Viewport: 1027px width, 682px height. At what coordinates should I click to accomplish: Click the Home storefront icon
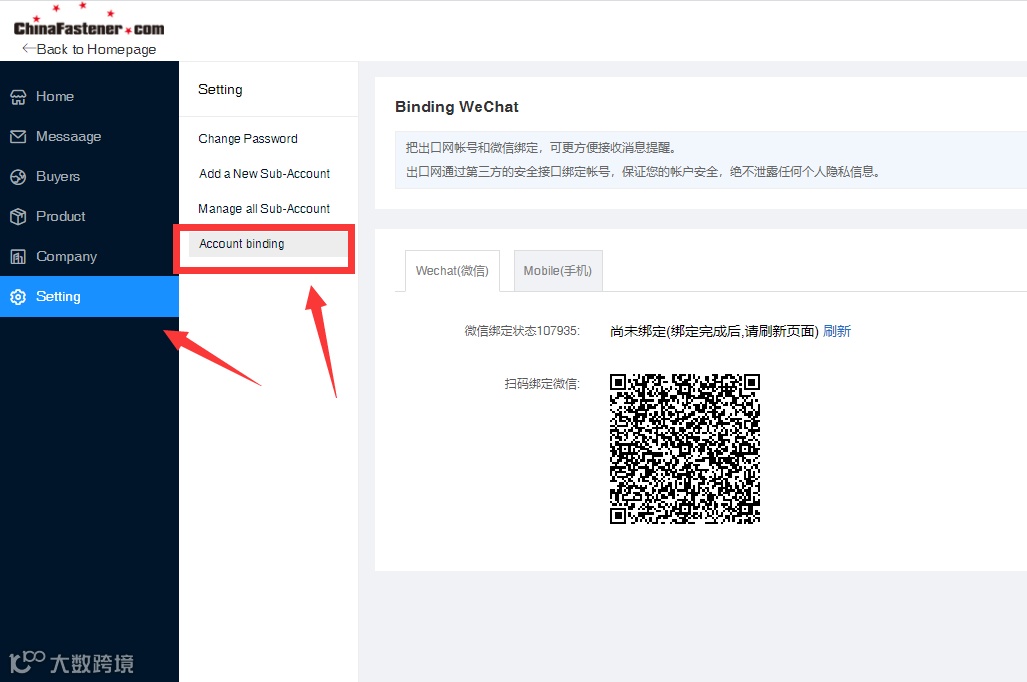[x=18, y=97]
